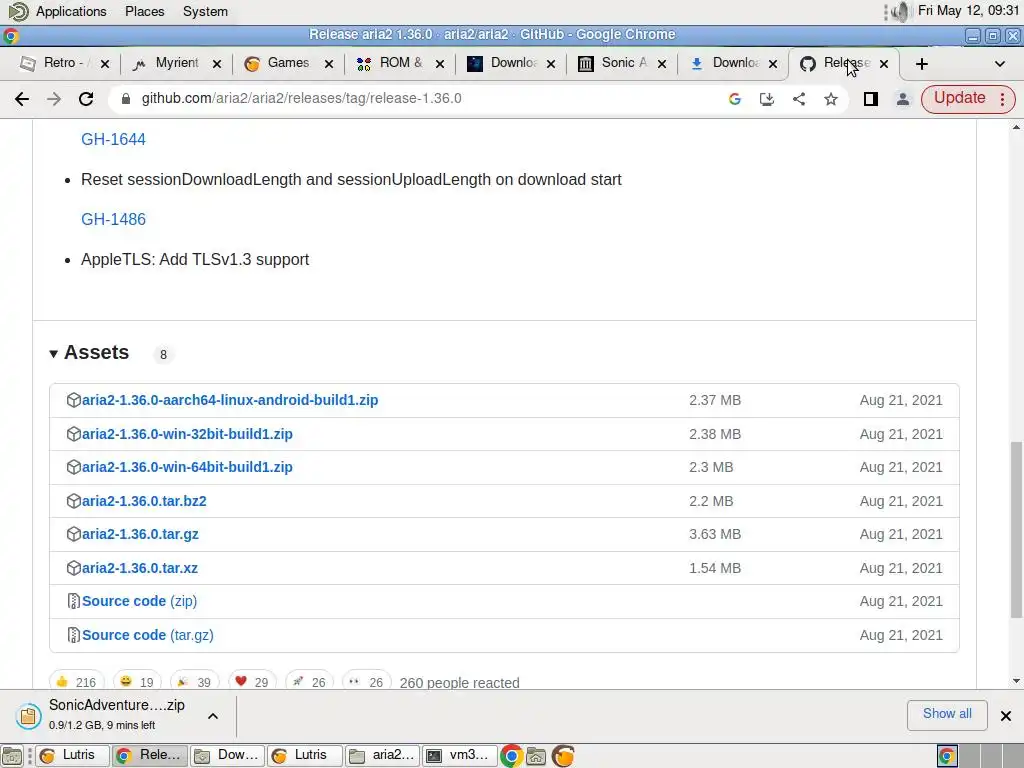Click zip file icon beside Source code (zip)
The width and height of the screenshot is (1024, 768).
[73, 601]
